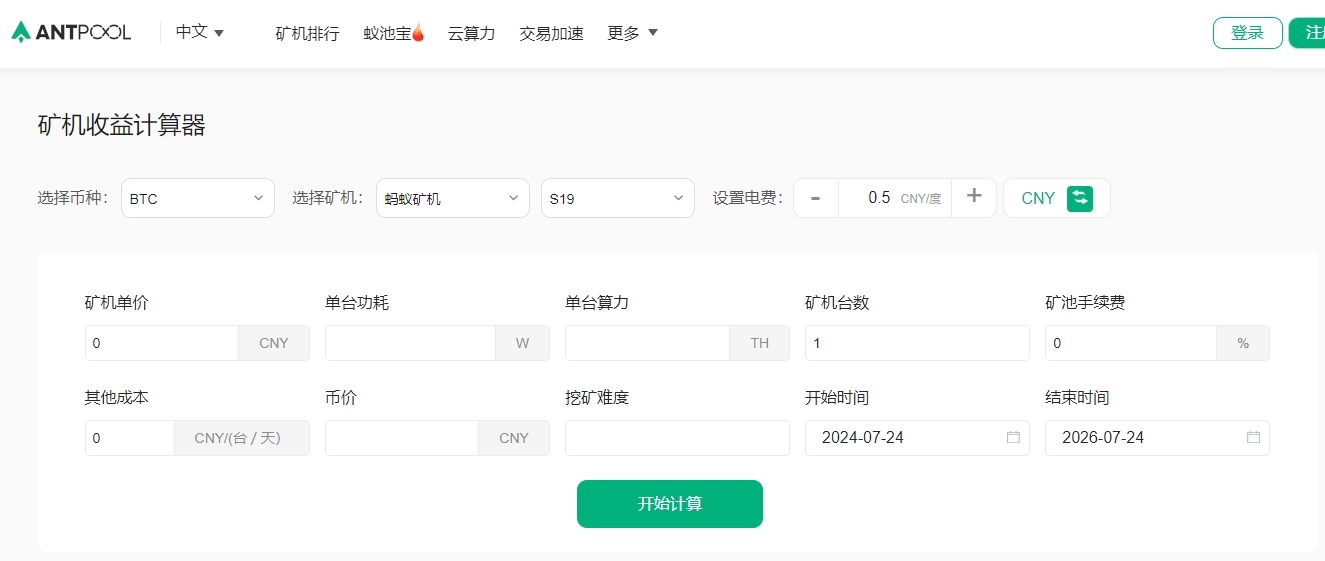Click the plus electricity fee button
The image size is (1325, 561).
click(x=973, y=197)
